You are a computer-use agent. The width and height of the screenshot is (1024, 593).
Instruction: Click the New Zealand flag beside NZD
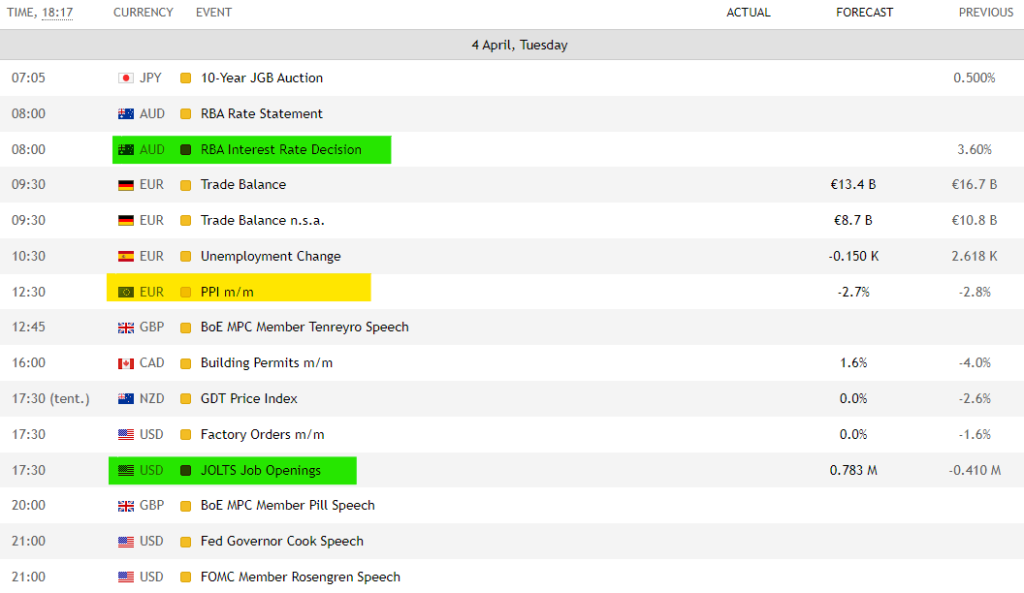pos(125,398)
